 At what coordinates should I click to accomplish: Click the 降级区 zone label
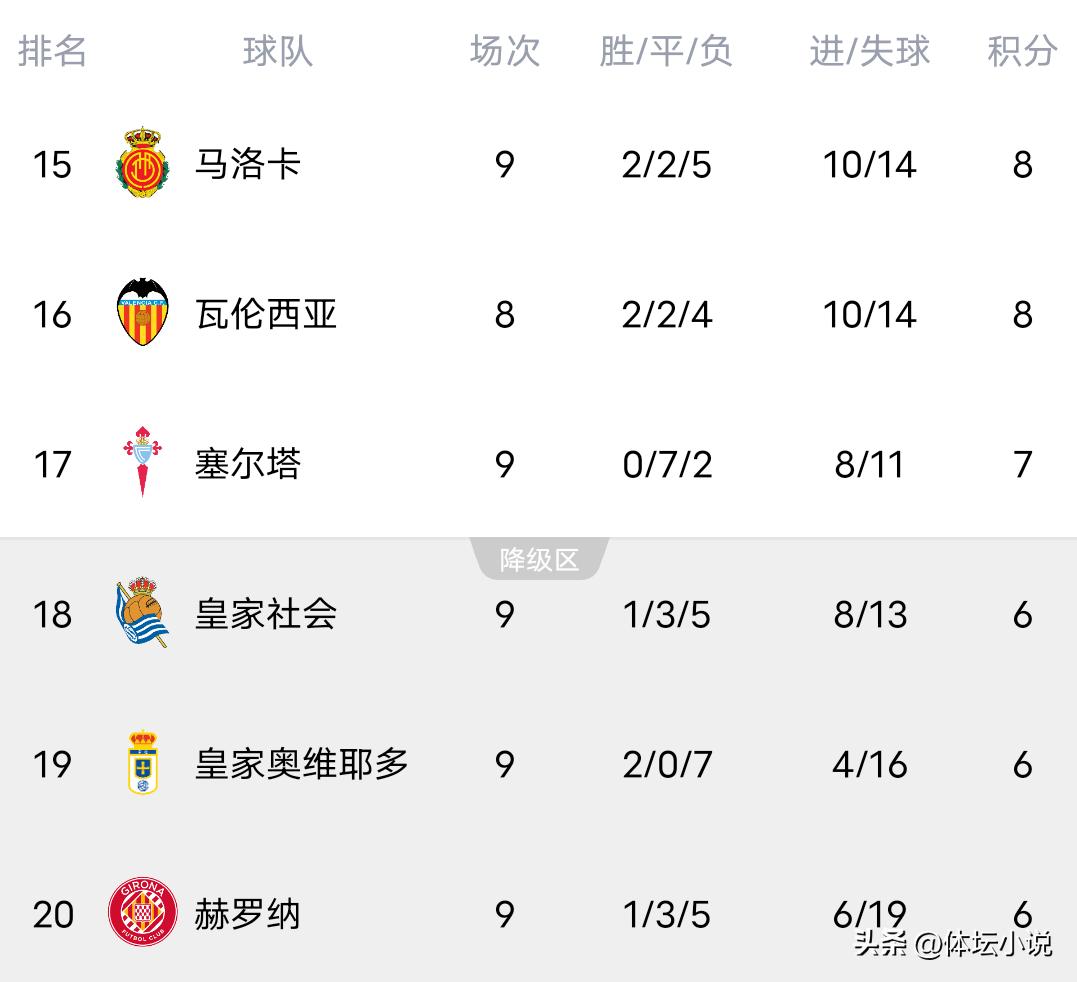pyautogui.click(x=539, y=560)
